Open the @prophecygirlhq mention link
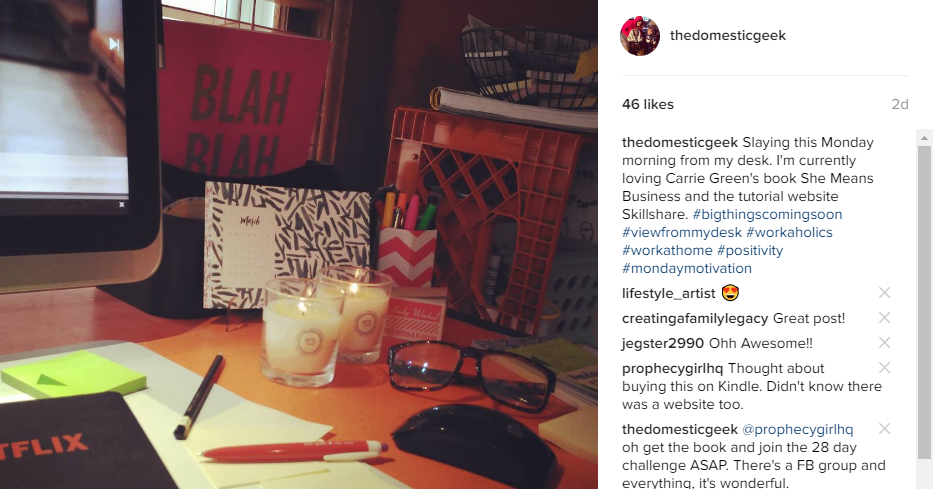Viewport: 933px width, 489px height. 797,429
